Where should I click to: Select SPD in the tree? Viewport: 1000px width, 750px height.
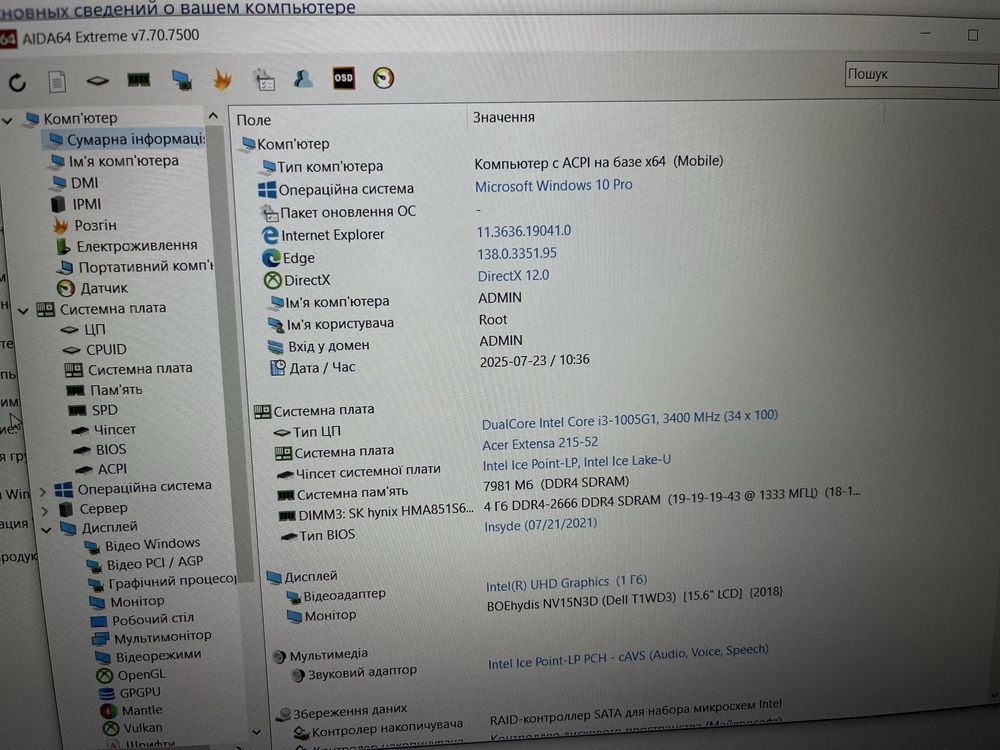pyautogui.click(x=92, y=409)
